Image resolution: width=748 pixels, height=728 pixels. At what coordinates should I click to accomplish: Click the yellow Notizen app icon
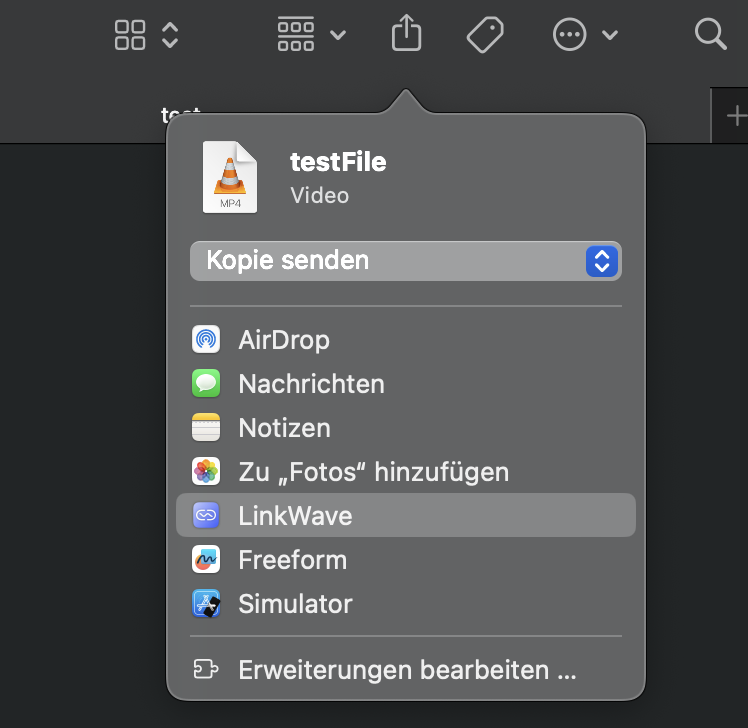(206, 428)
